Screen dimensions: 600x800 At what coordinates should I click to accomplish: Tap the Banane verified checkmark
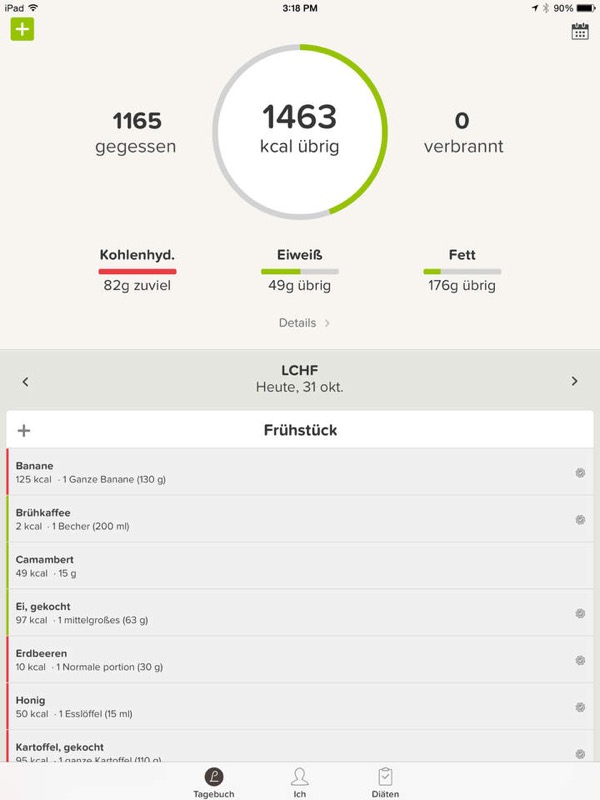pyautogui.click(x=580, y=473)
